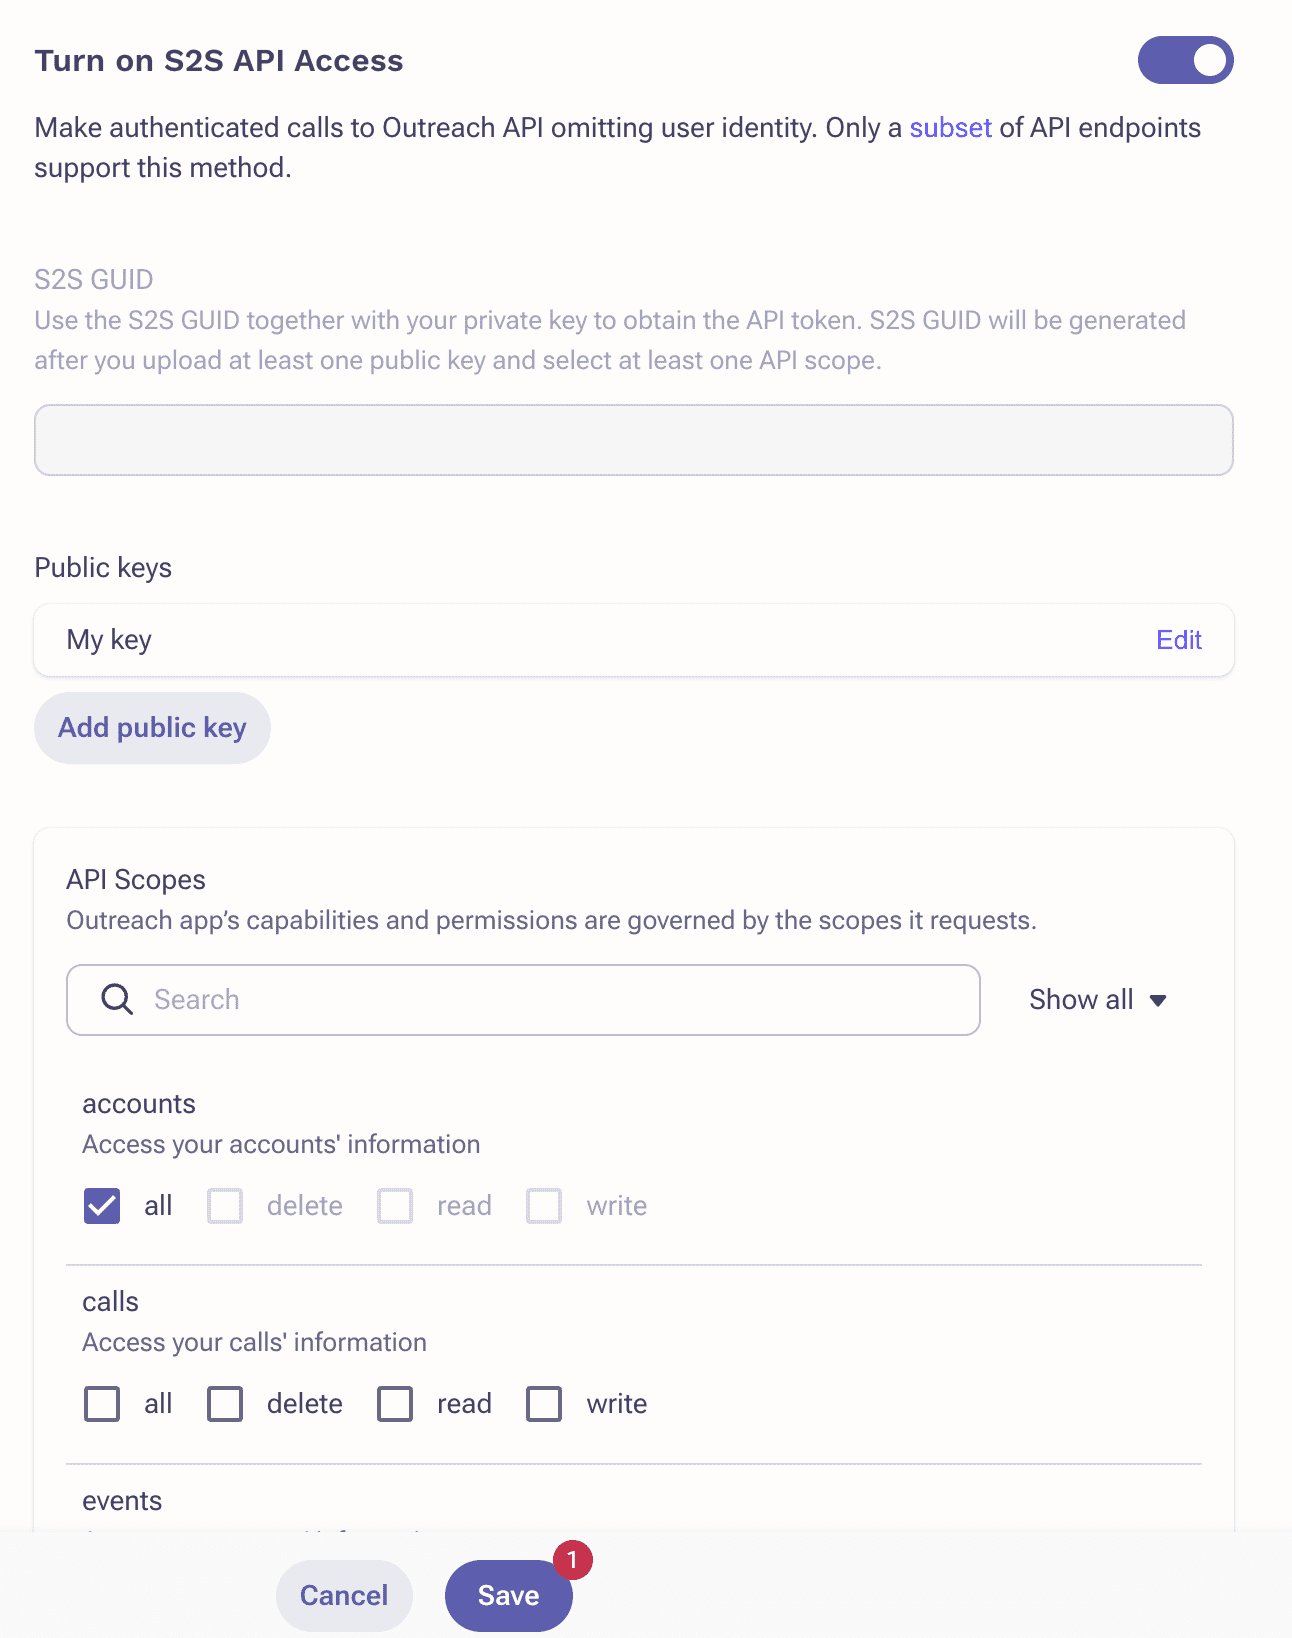Click Add public key

point(152,727)
